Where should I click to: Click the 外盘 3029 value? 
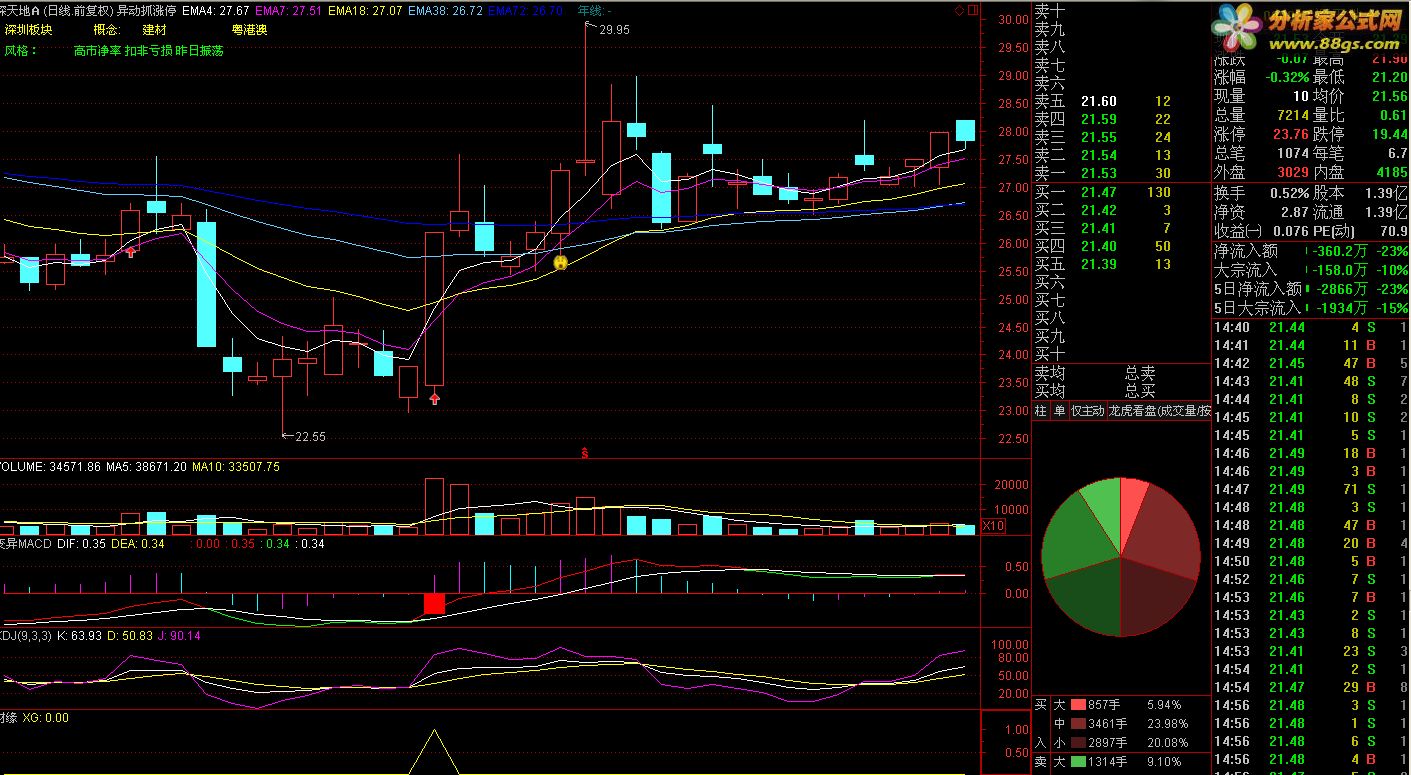[x=1293, y=172]
